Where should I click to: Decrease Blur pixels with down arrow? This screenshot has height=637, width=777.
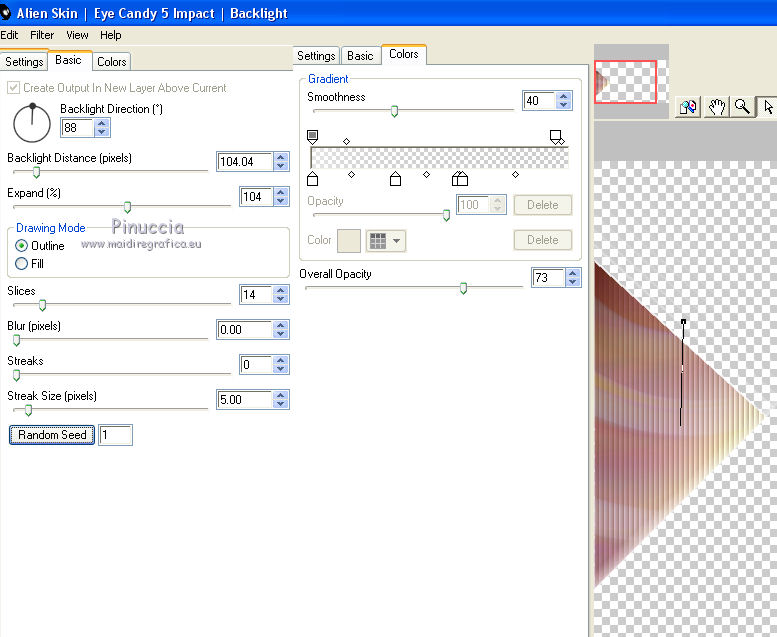[x=280, y=334]
